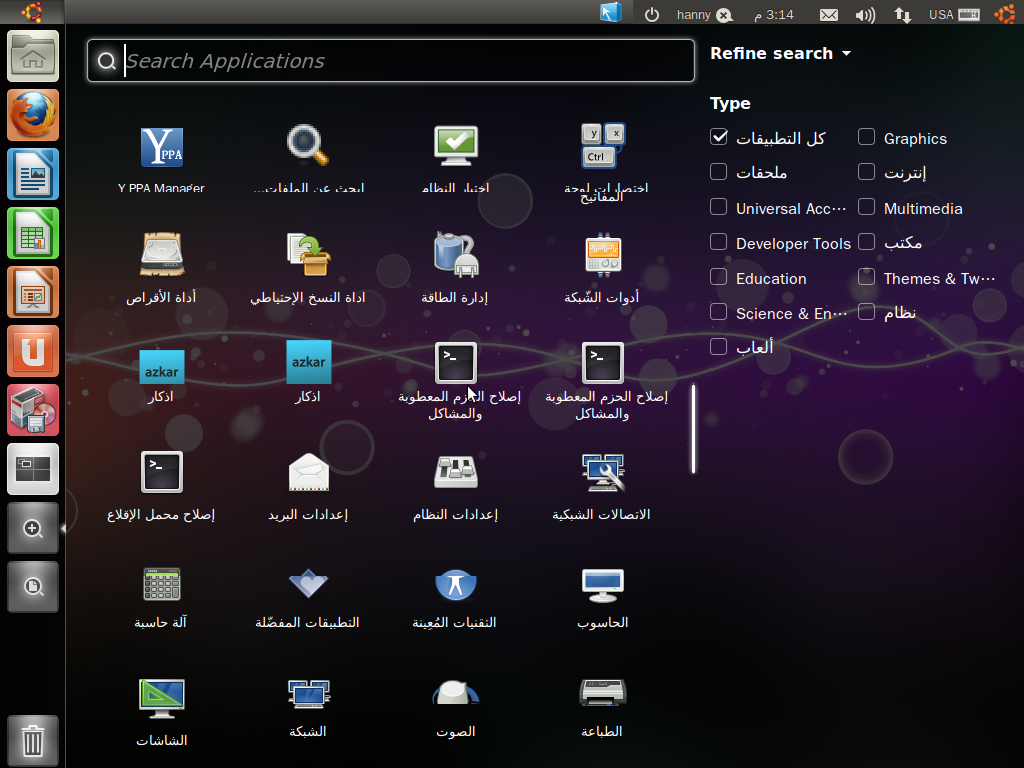Launch the Calculator app with Arabic label
This screenshot has width=1024, height=768.
(x=161, y=584)
